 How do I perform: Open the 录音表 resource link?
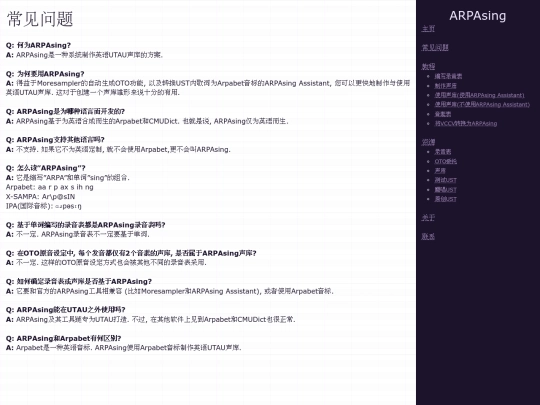[443, 152]
